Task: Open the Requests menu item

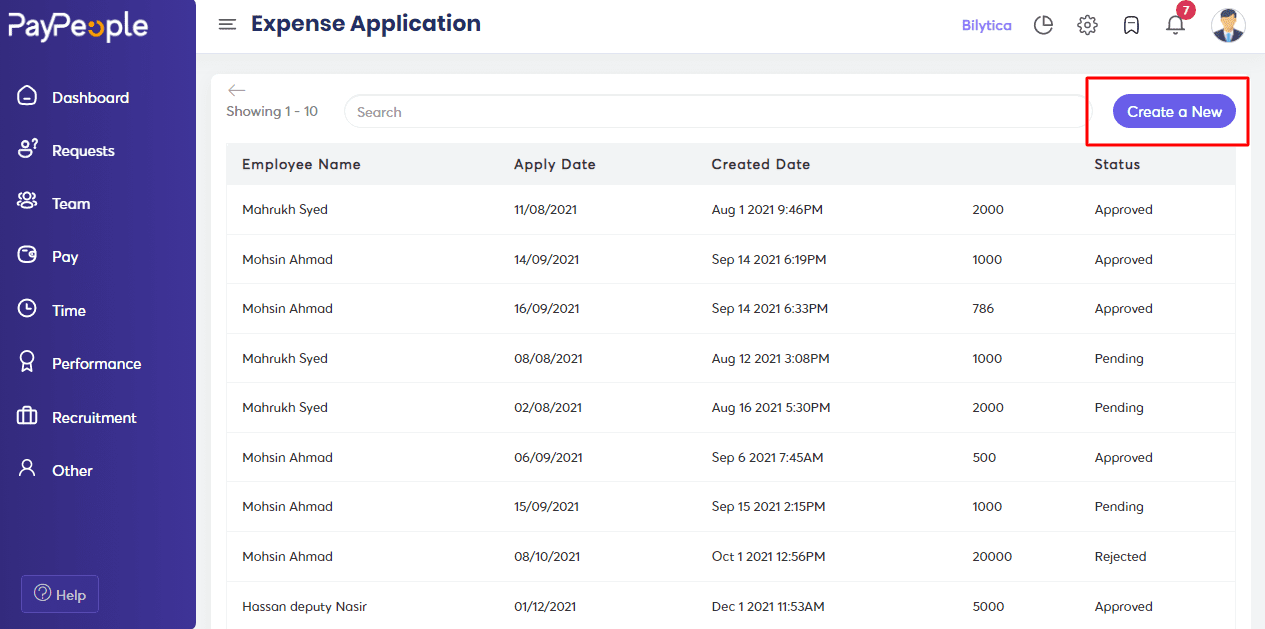Action: 83,151
